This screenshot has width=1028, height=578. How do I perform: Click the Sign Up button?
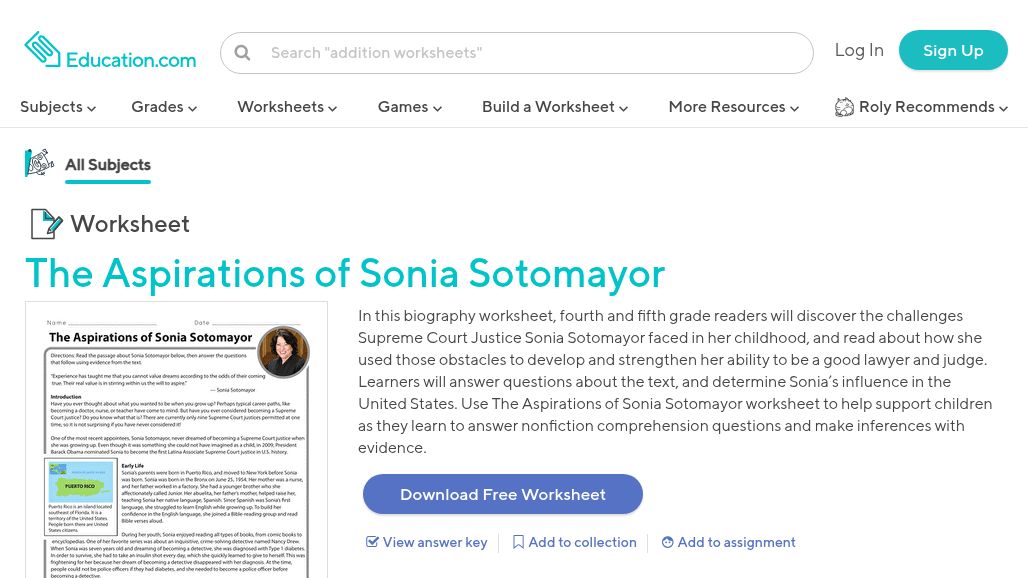[x=953, y=50]
